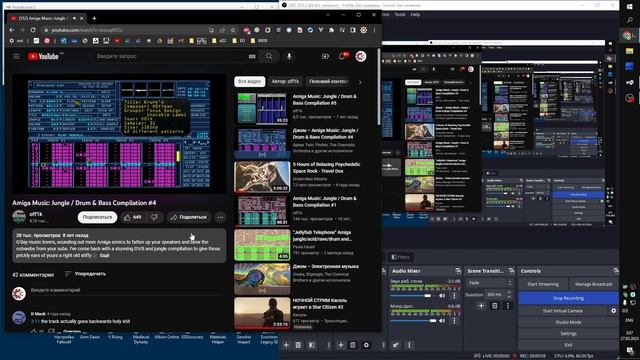This screenshot has height=360, width=640.
Task: Pop out the Scene Transitions dock
Action: point(511,271)
